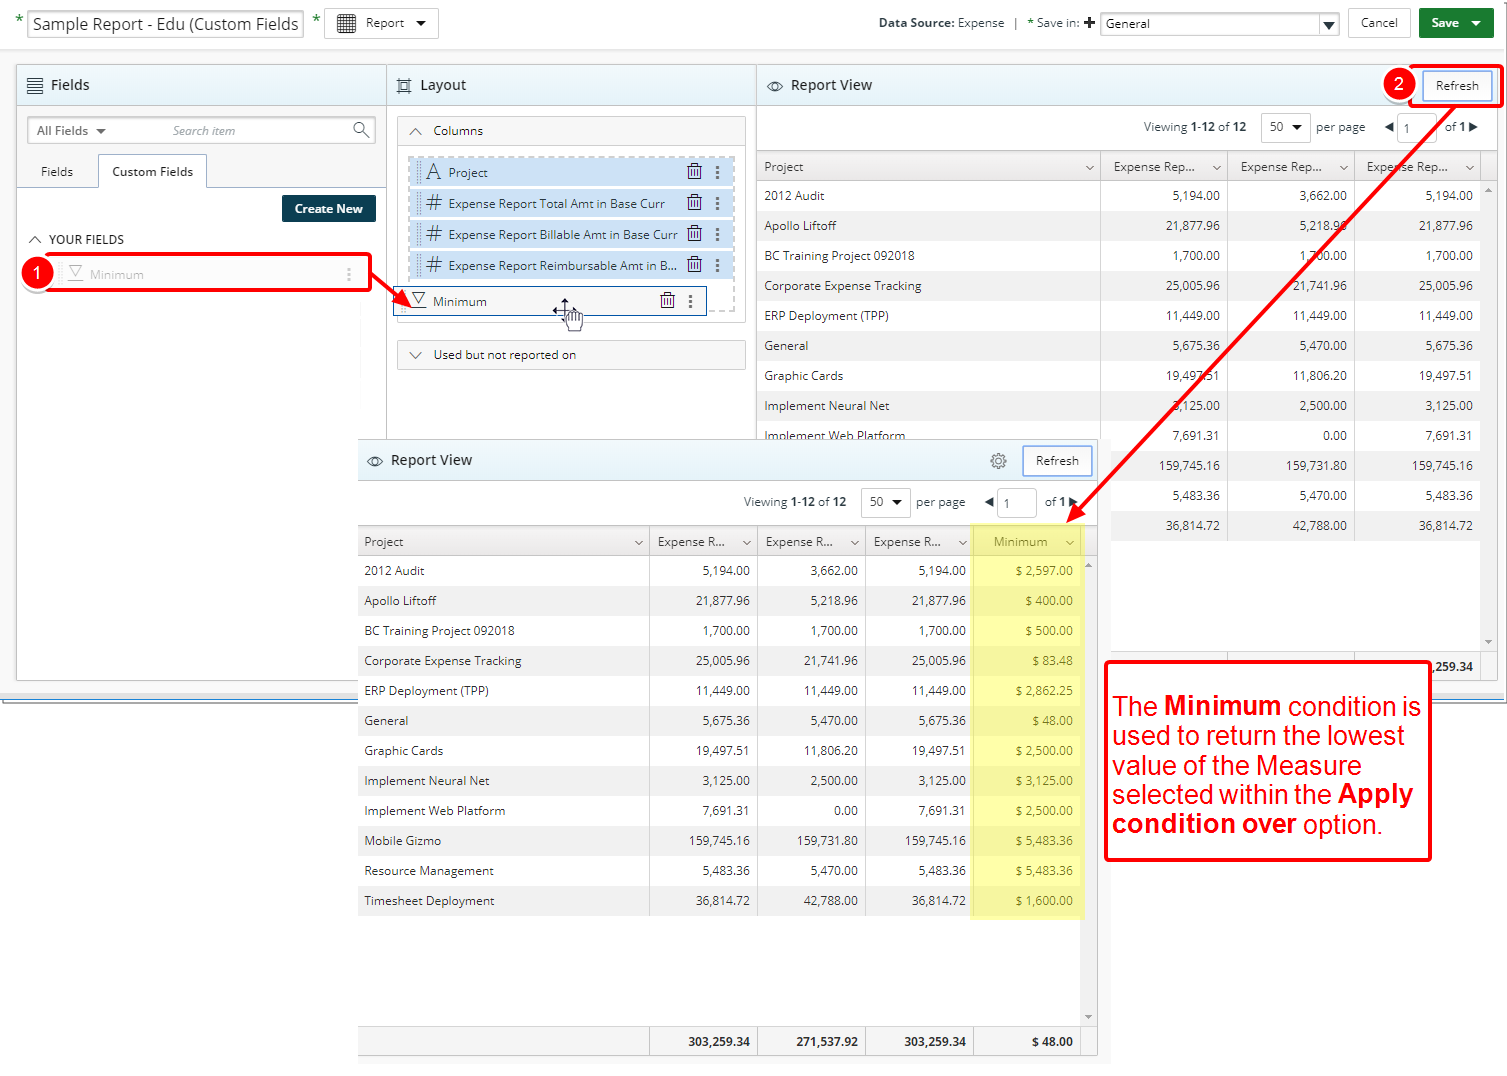Click the report name field
The width and height of the screenshot is (1507, 1076).
coord(165,24)
